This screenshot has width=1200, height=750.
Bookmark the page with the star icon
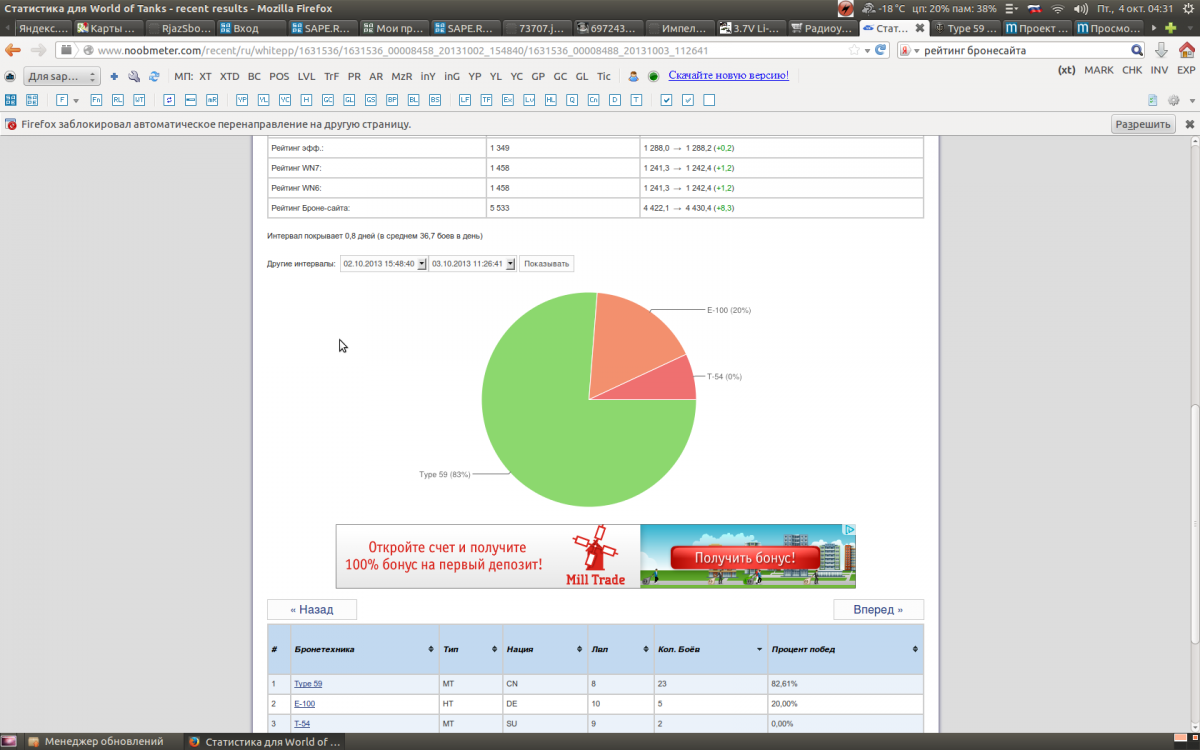coord(853,50)
